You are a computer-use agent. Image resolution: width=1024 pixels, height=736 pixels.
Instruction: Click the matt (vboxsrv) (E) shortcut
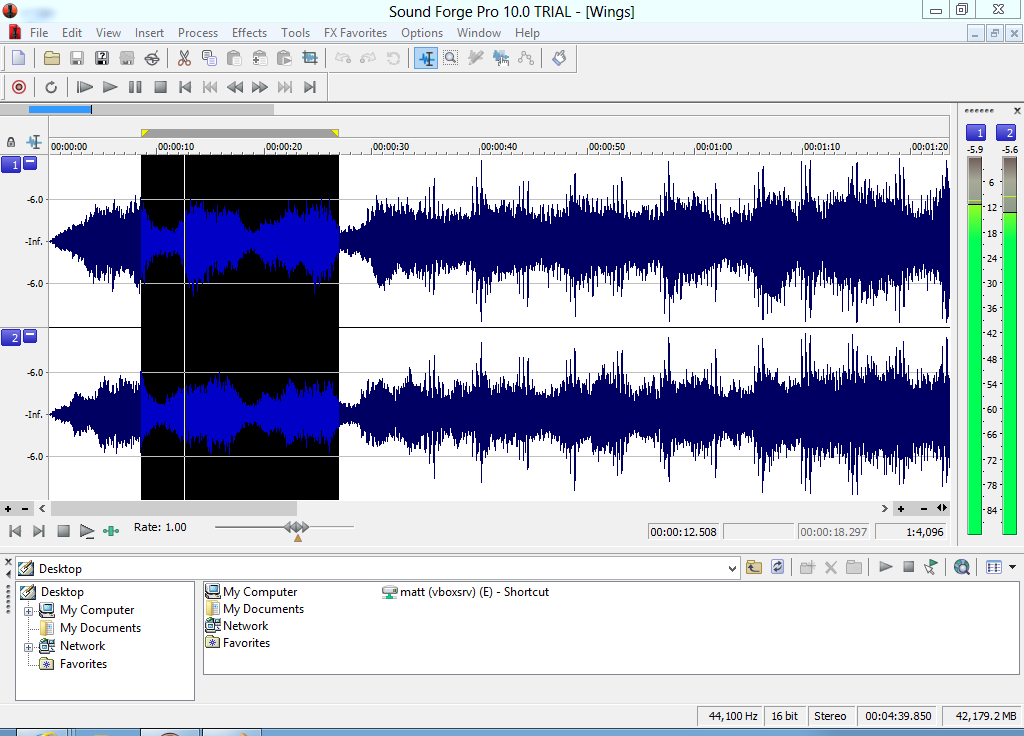(x=473, y=592)
